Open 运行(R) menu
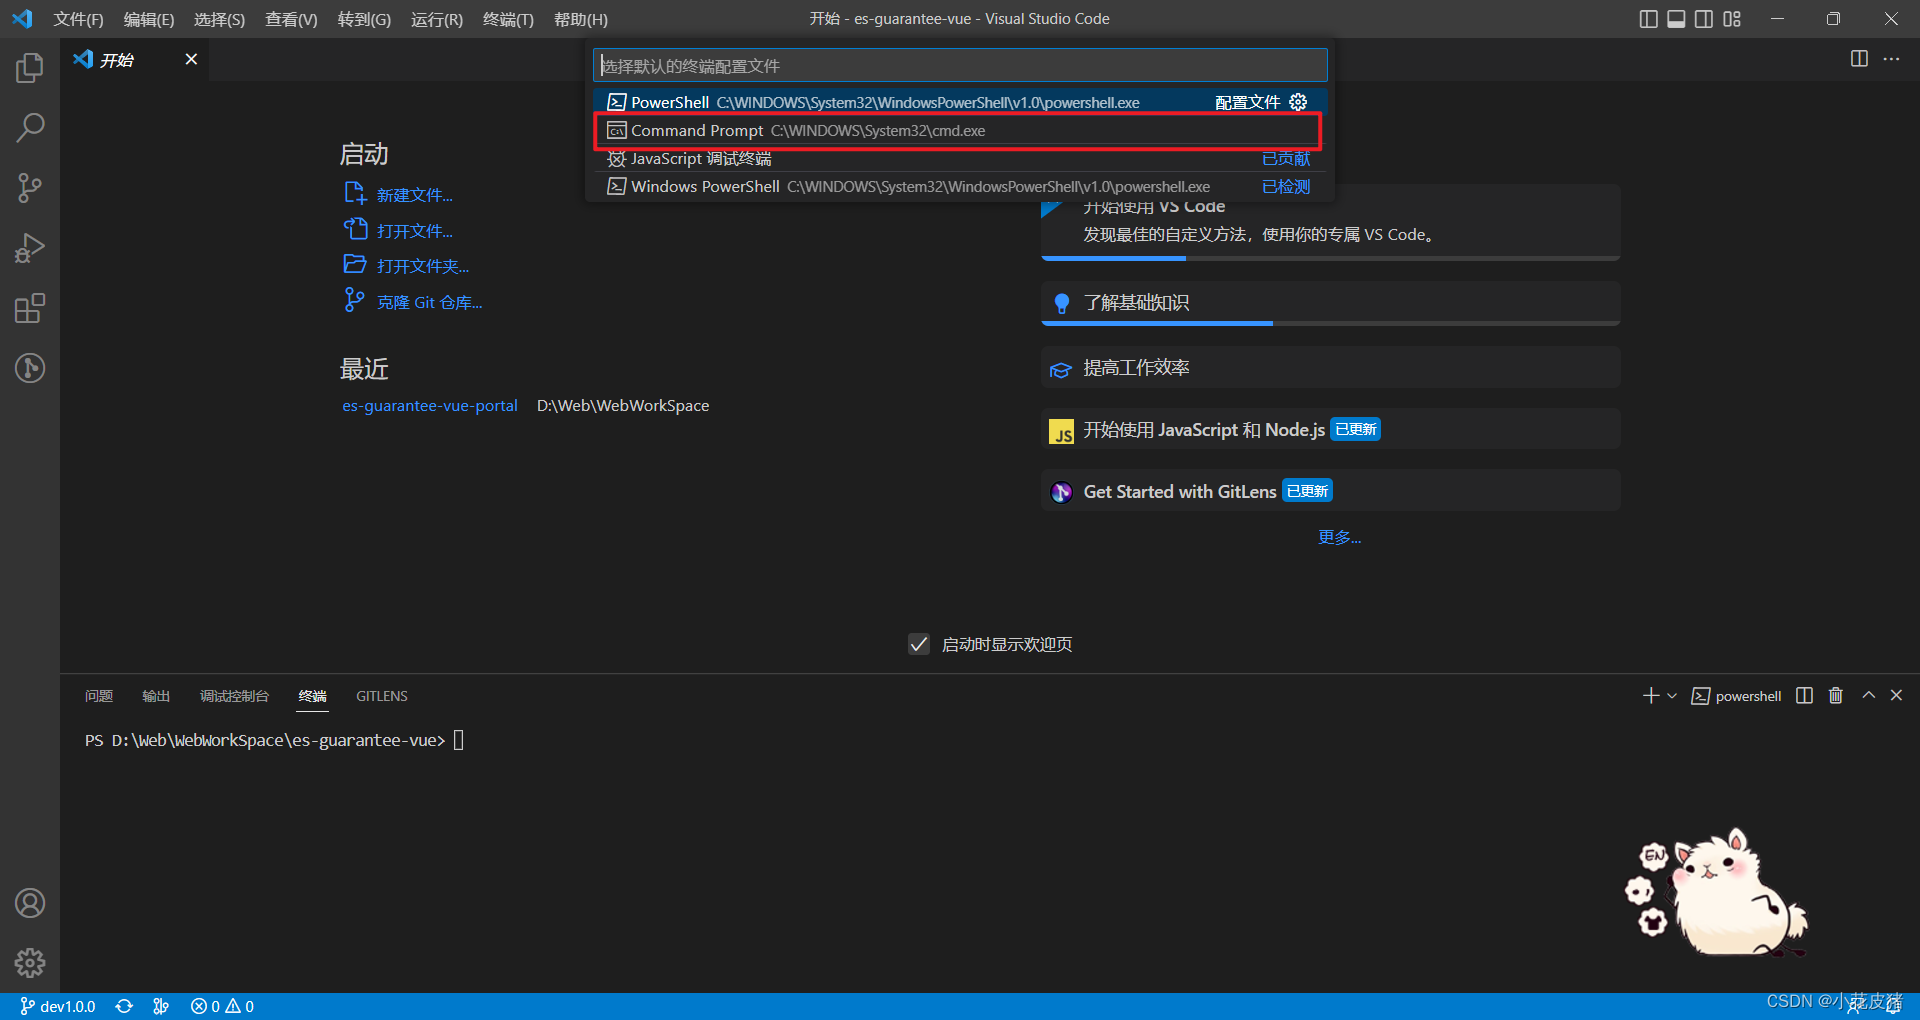The height and width of the screenshot is (1020, 1920). pyautogui.click(x=437, y=19)
